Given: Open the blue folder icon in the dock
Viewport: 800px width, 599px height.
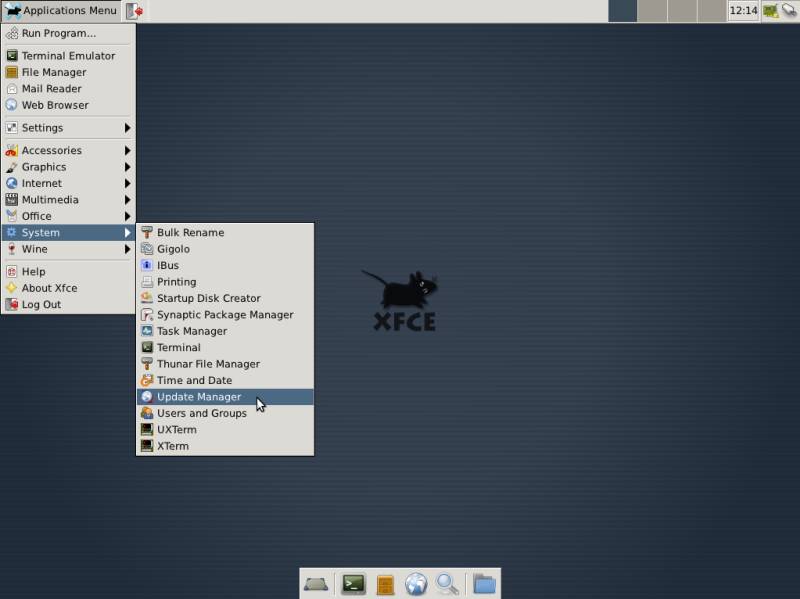Looking at the screenshot, I should click(484, 584).
